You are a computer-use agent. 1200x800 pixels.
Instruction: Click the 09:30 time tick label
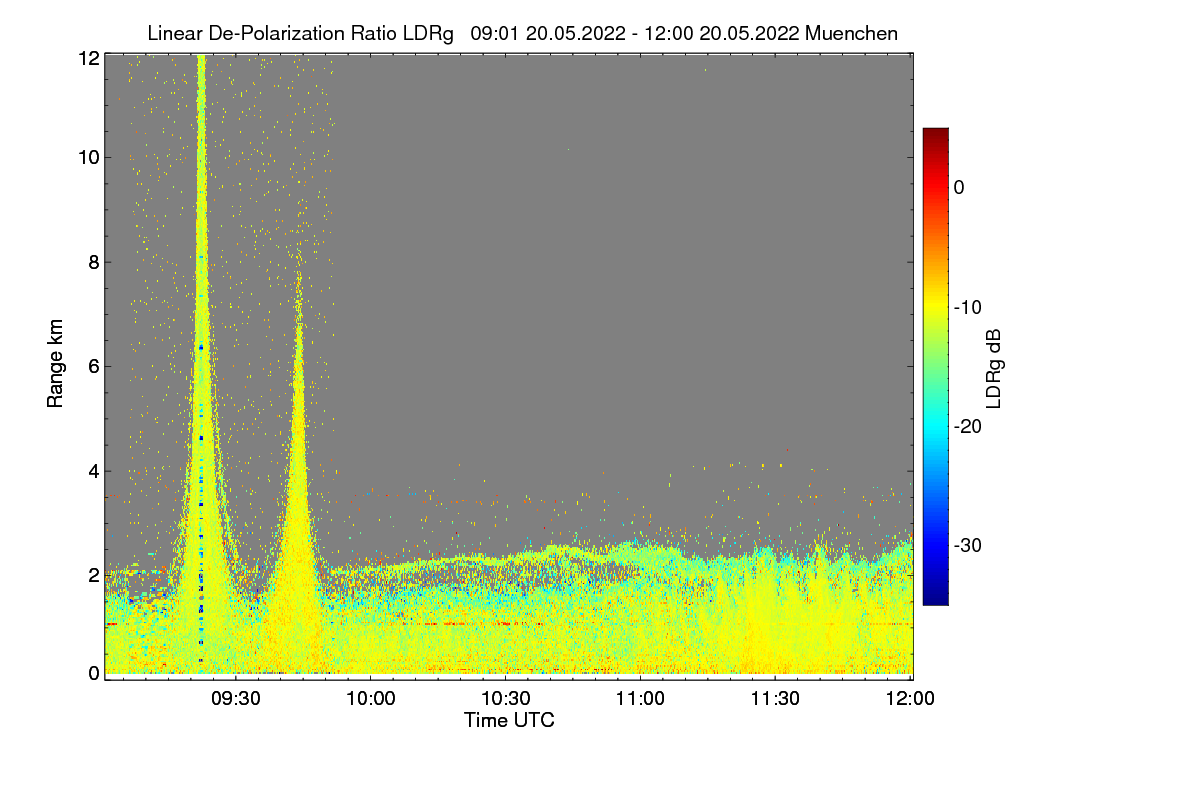click(x=236, y=698)
